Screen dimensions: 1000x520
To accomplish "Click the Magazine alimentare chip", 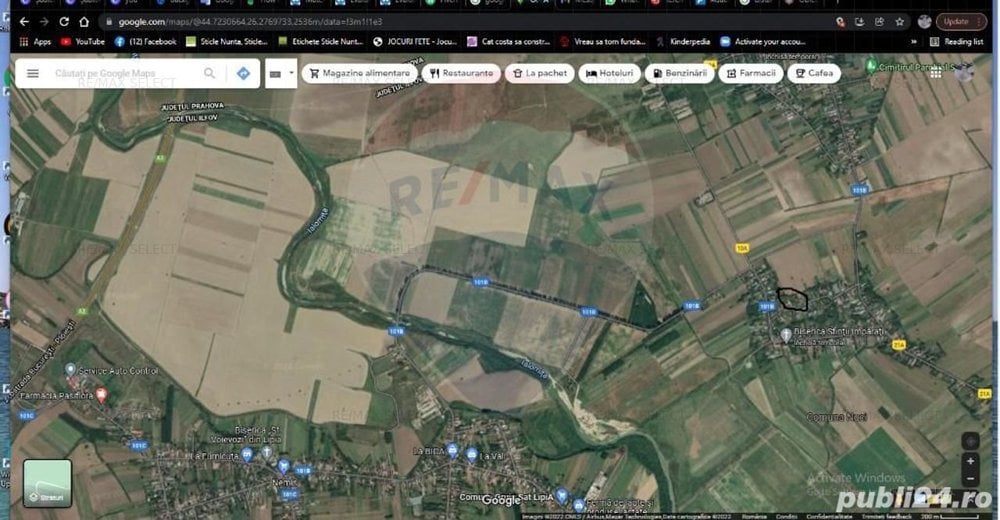I will pyautogui.click(x=359, y=74).
